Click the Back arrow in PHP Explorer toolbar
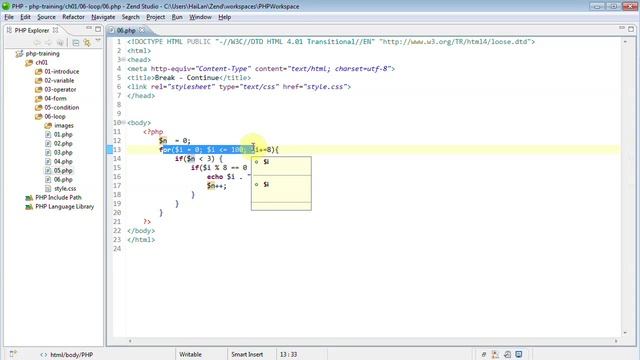 (x=37, y=42)
